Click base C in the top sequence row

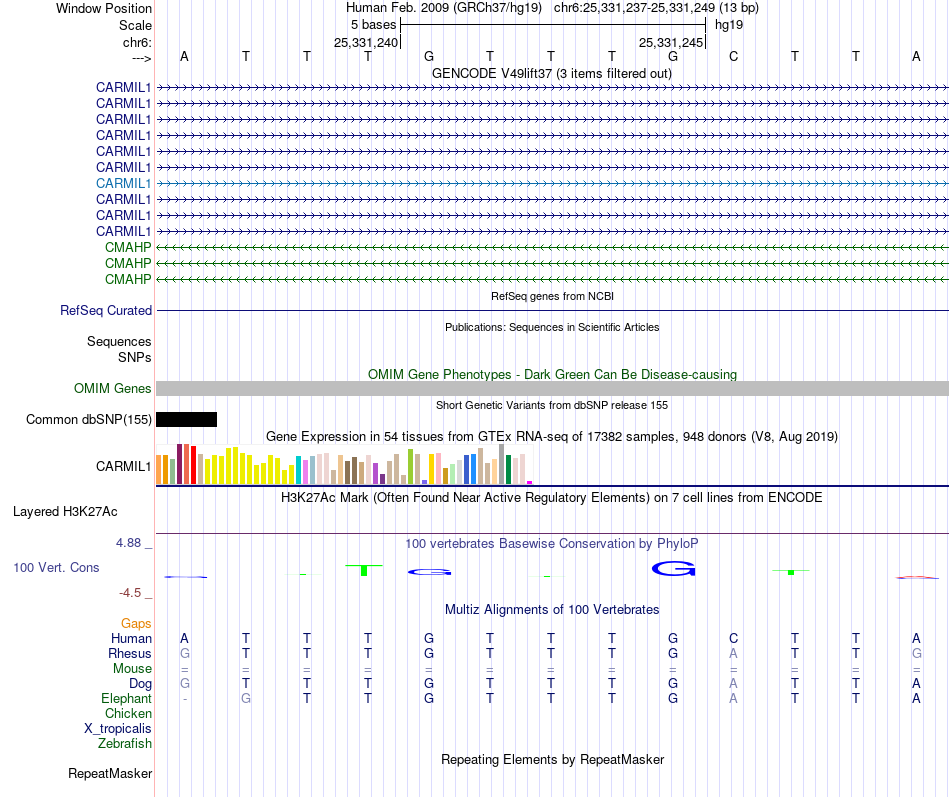(733, 56)
